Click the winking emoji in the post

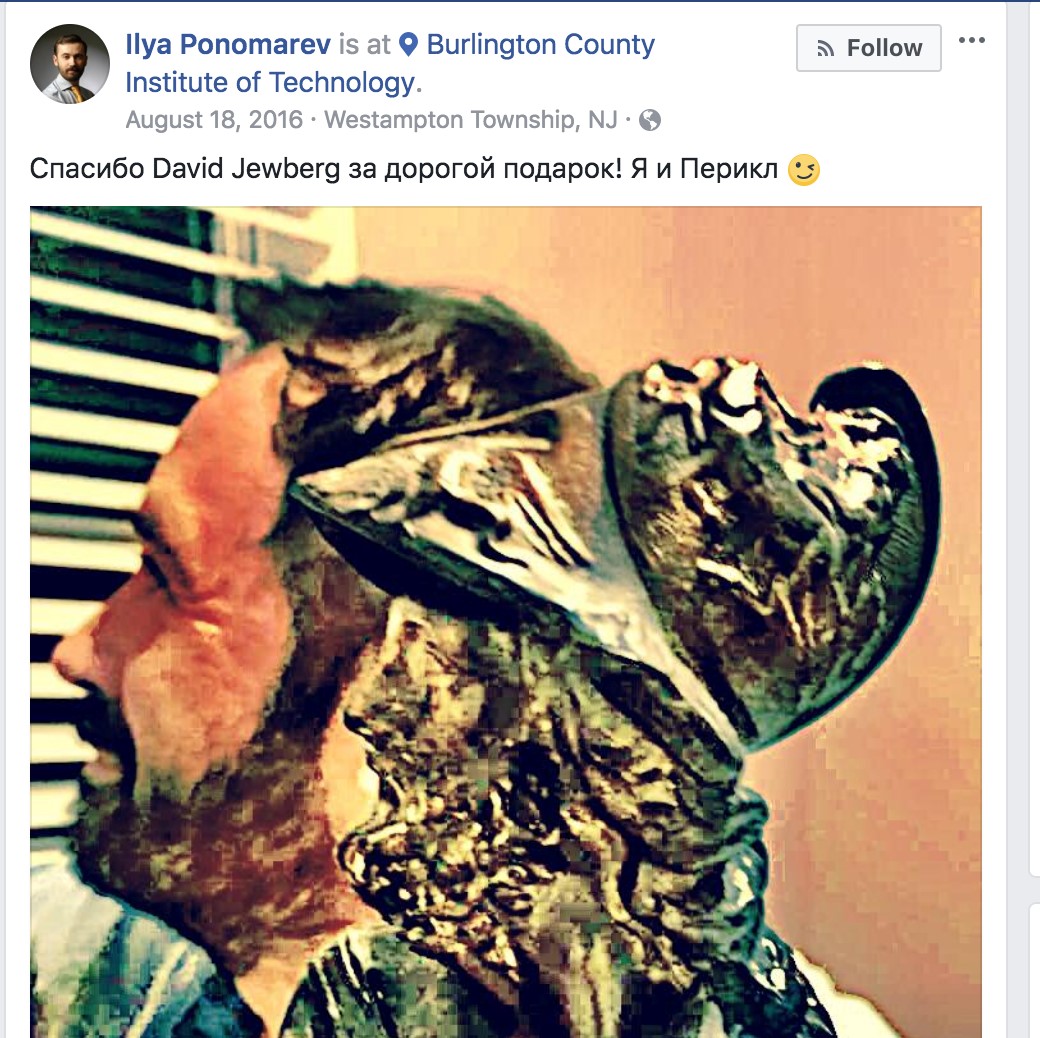(x=803, y=169)
